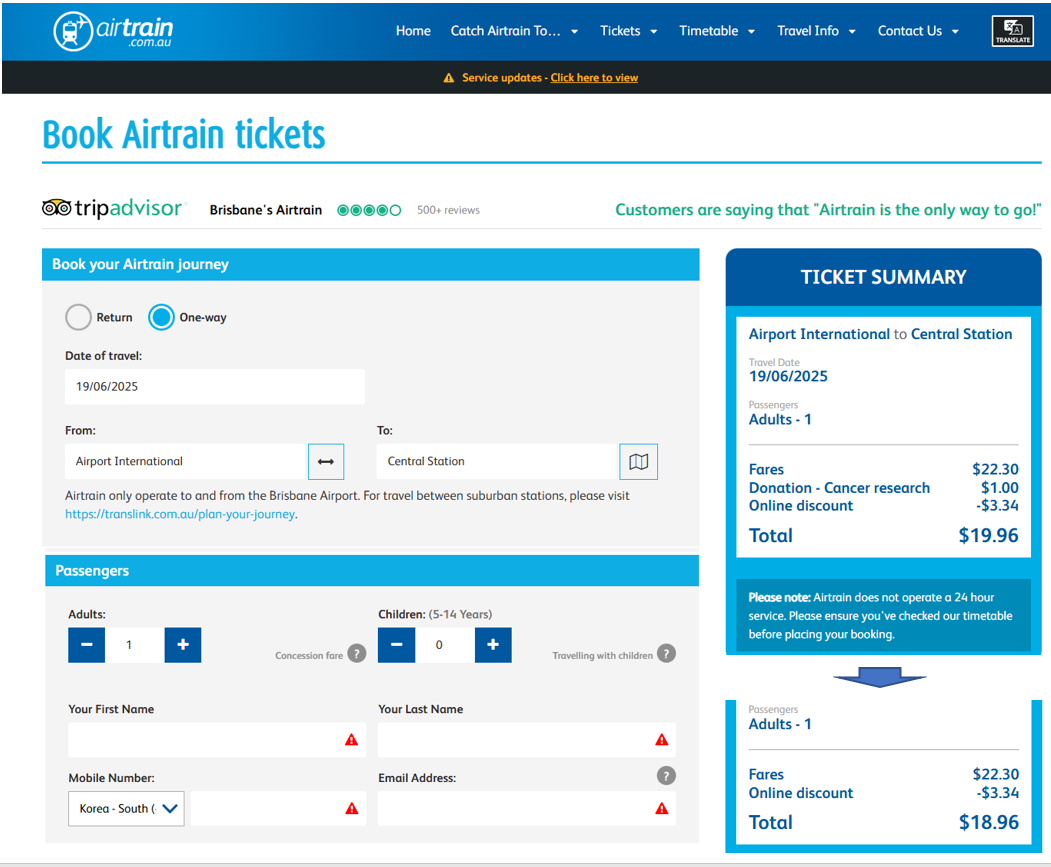Click the Passengers section header
This screenshot has width=1051, height=867.
click(372, 571)
